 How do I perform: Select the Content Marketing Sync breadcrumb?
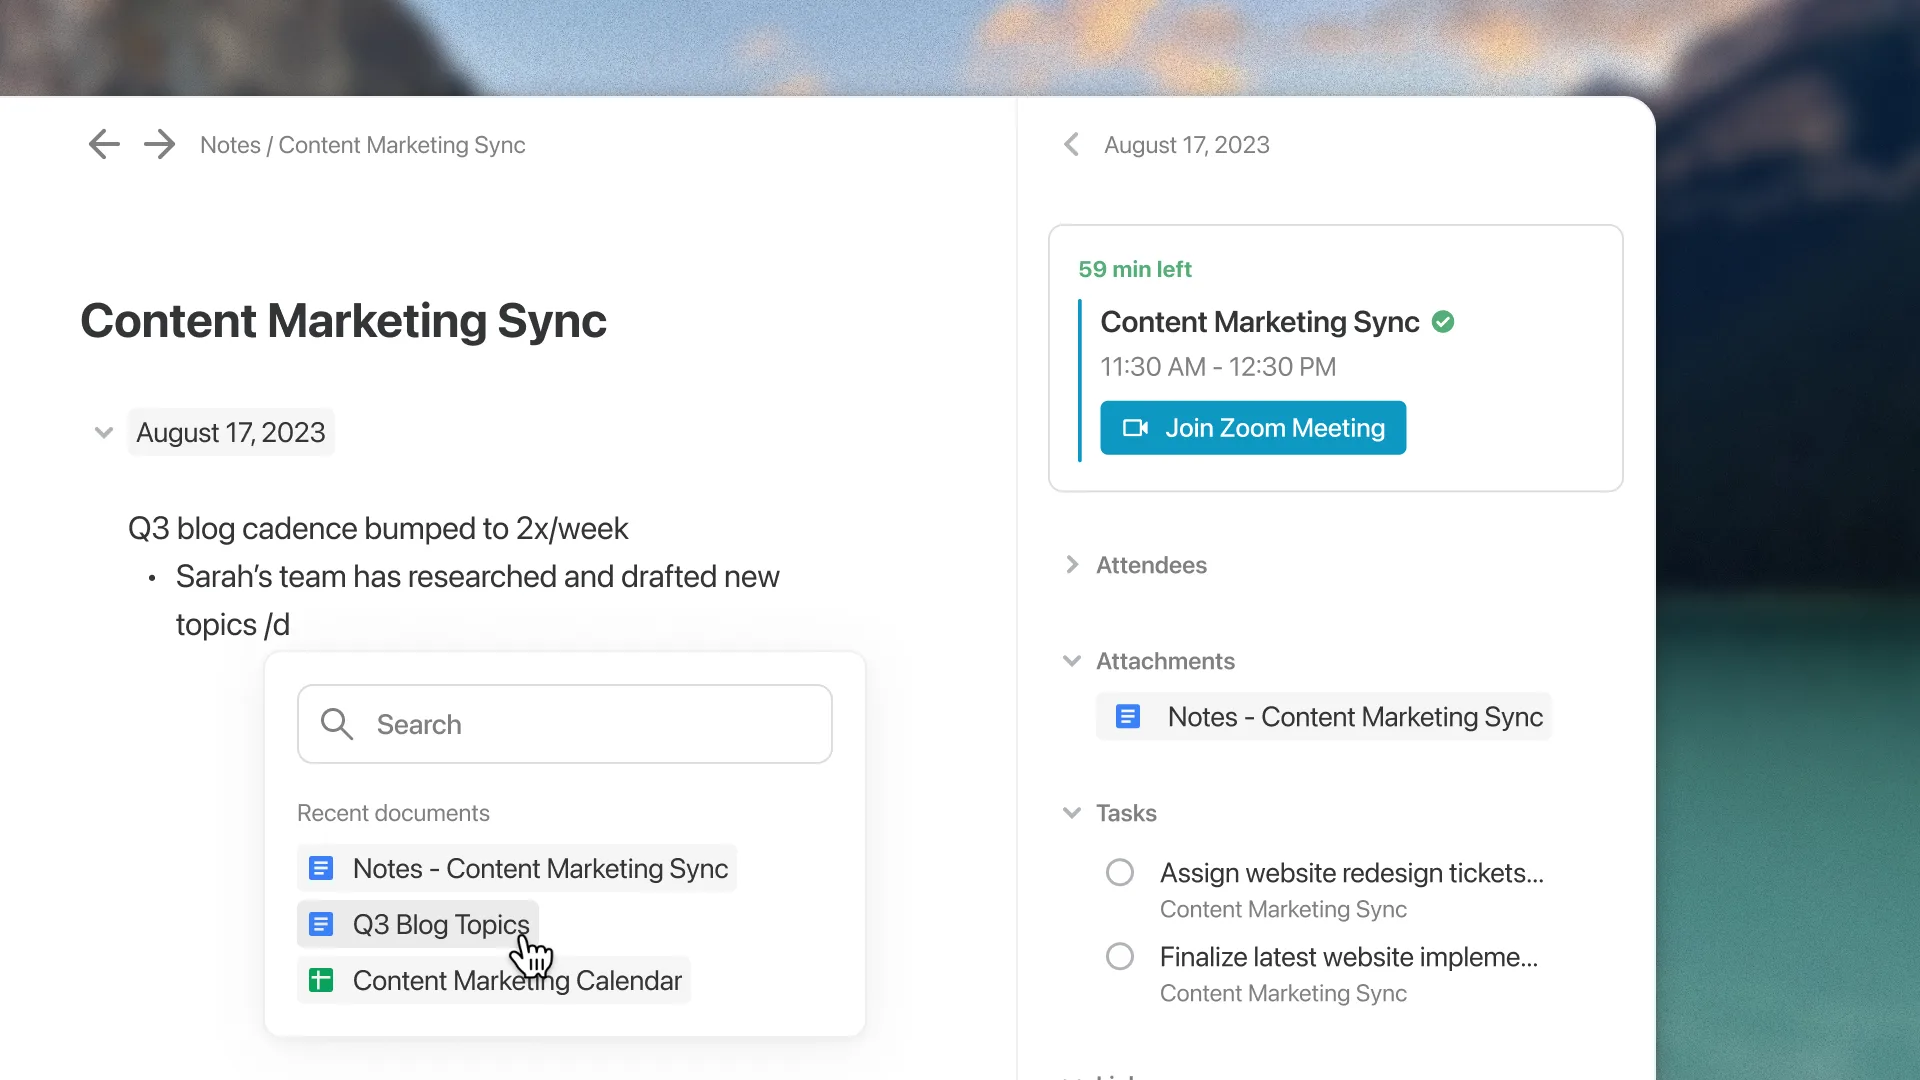point(401,145)
